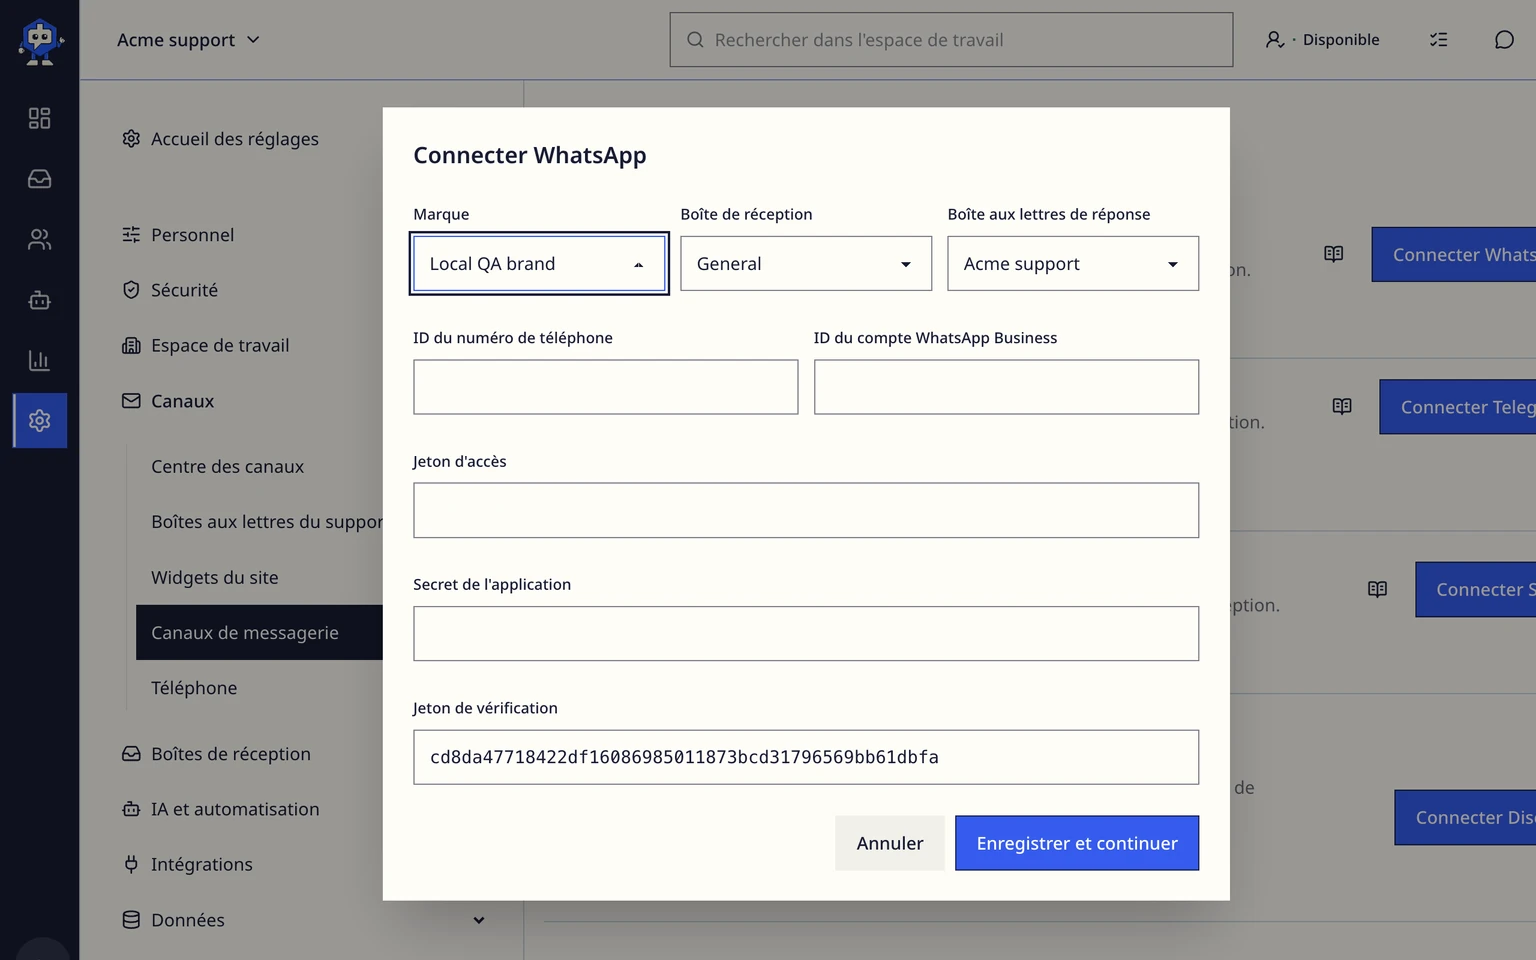The height and width of the screenshot is (960, 1536).
Task: Open the bot icon in left sidebar
Action: (x=39, y=300)
